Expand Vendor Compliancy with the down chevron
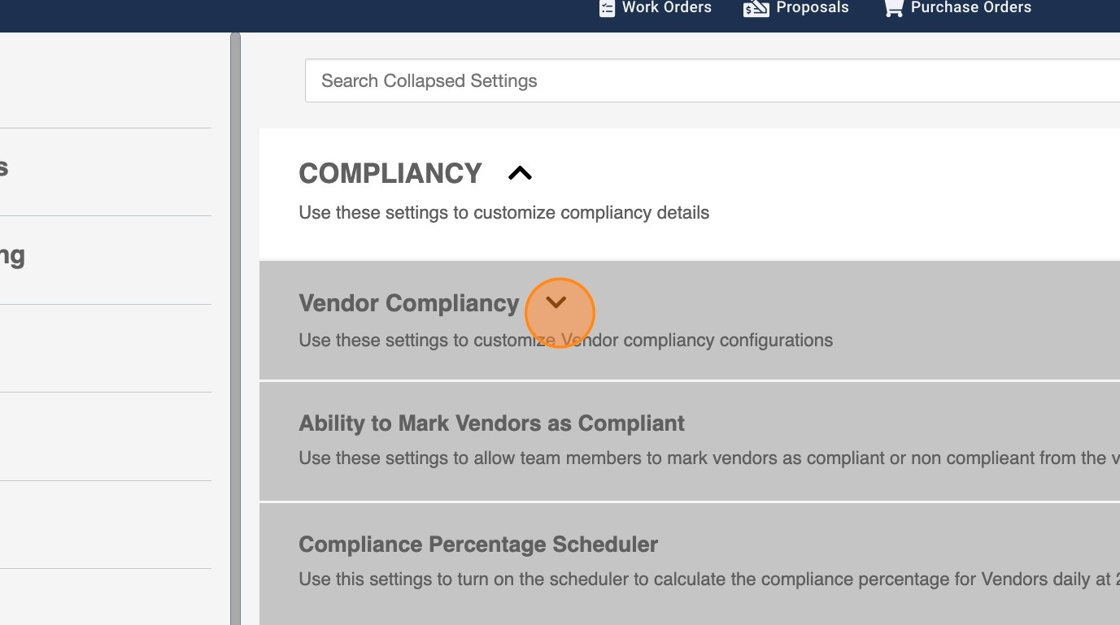Screen dimensions: 1120x625 pos(556,303)
